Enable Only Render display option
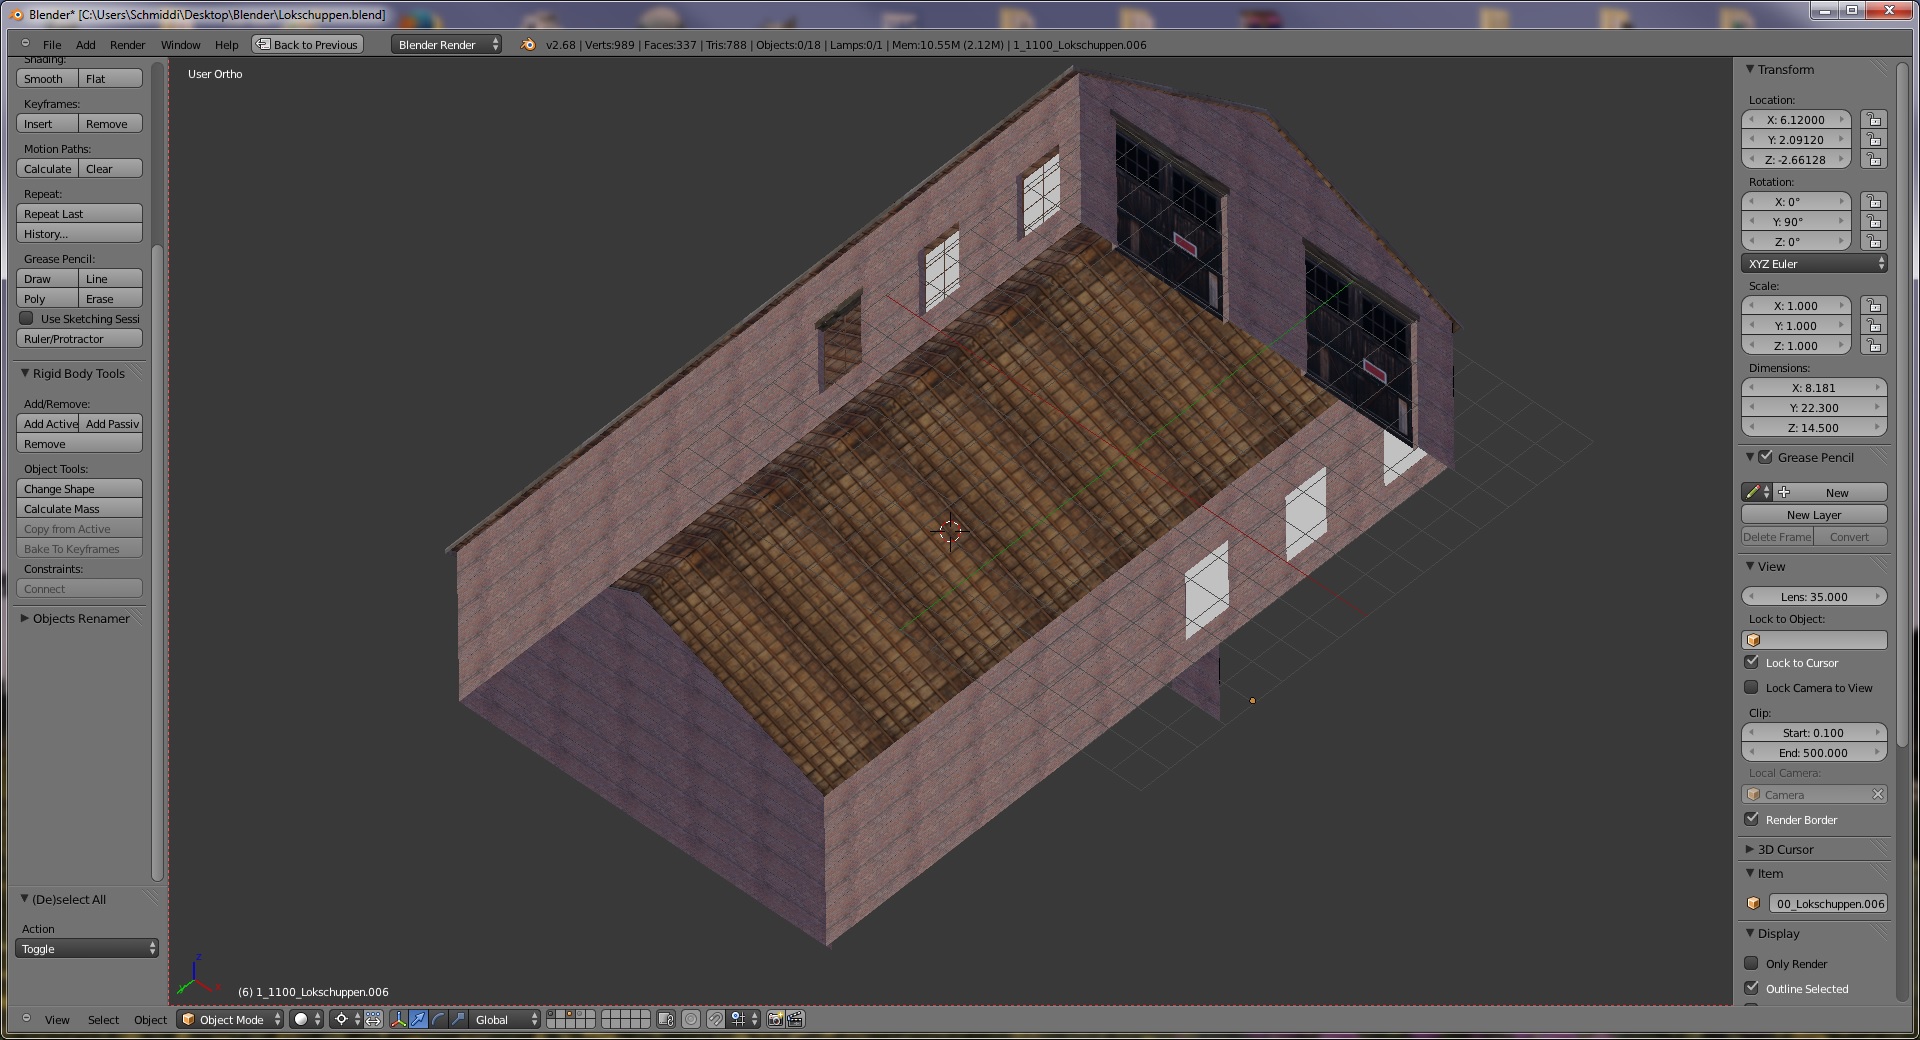The width and height of the screenshot is (1920, 1040). [x=1752, y=963]
